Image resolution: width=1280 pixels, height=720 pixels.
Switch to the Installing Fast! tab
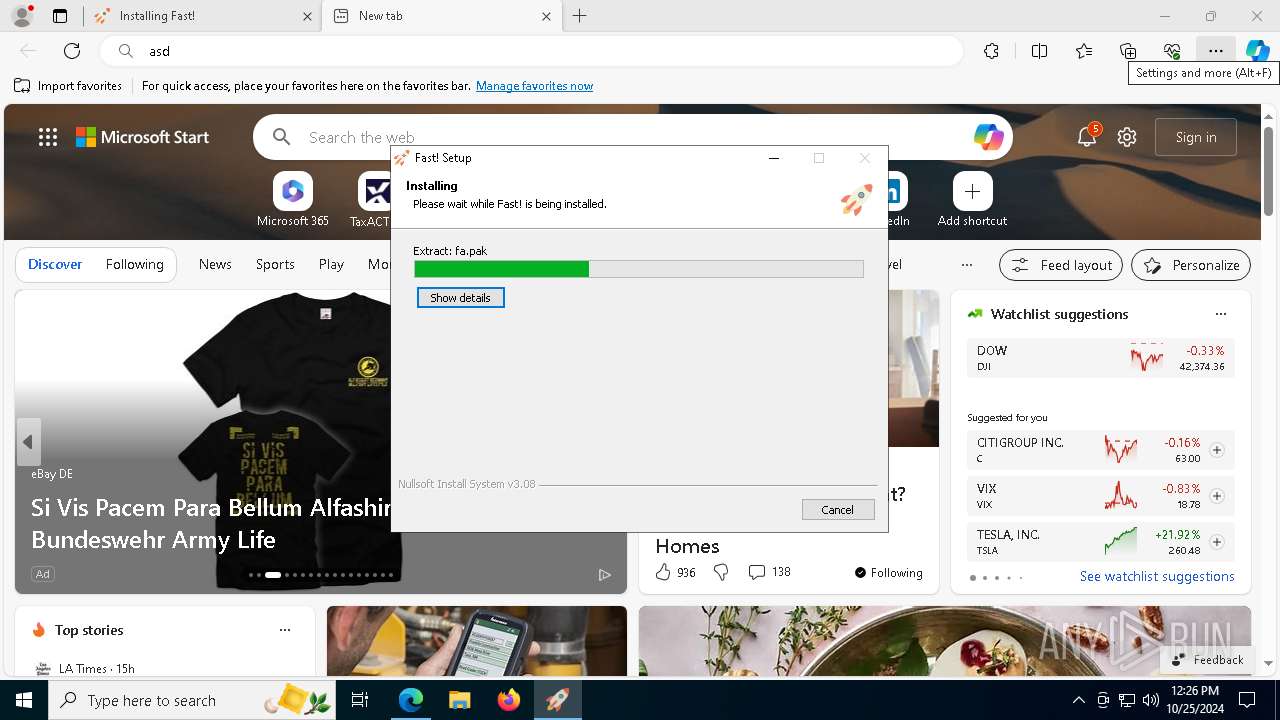203,16
